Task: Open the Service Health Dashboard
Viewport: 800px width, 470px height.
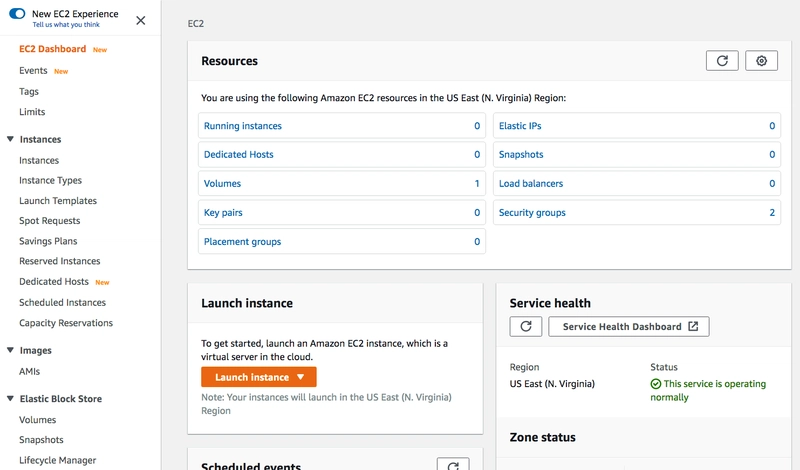Action: pos(629,326)
